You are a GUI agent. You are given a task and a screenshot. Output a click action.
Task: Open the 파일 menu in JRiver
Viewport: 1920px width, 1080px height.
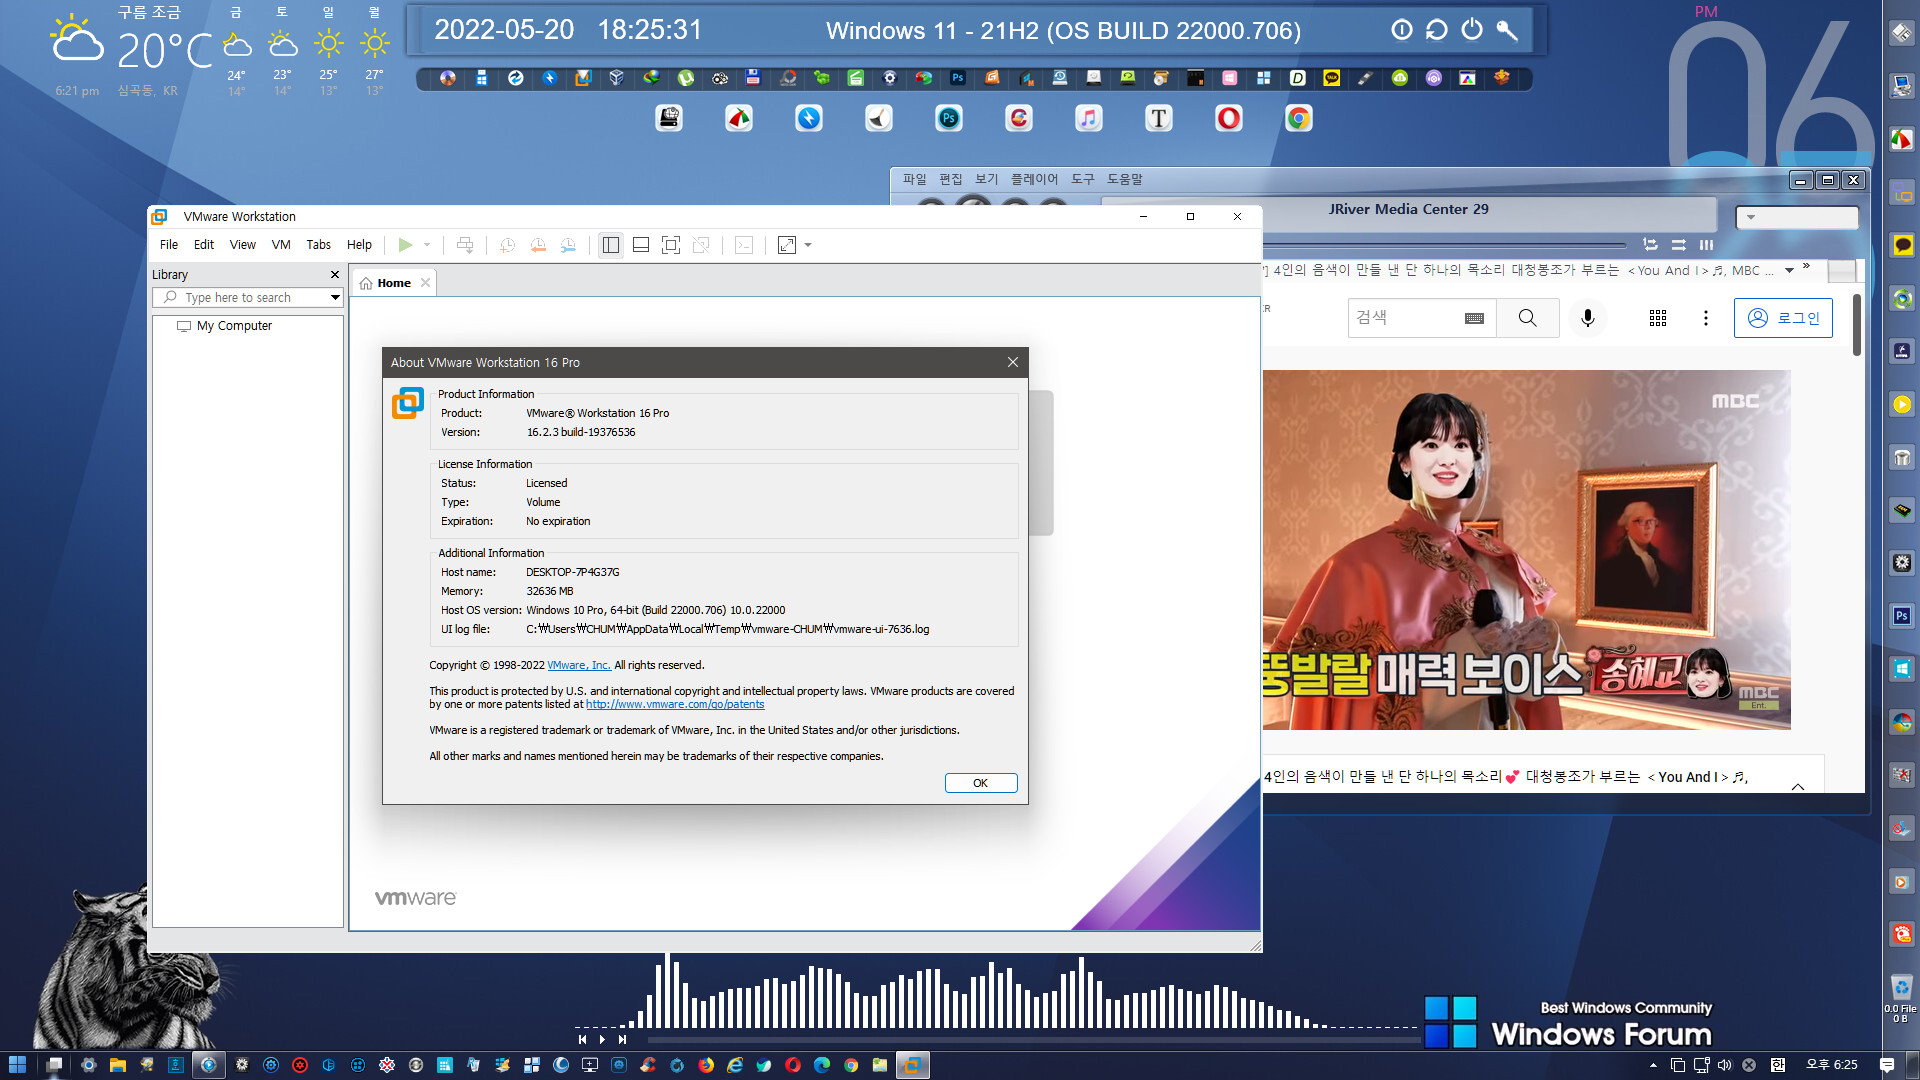(915, 179)
